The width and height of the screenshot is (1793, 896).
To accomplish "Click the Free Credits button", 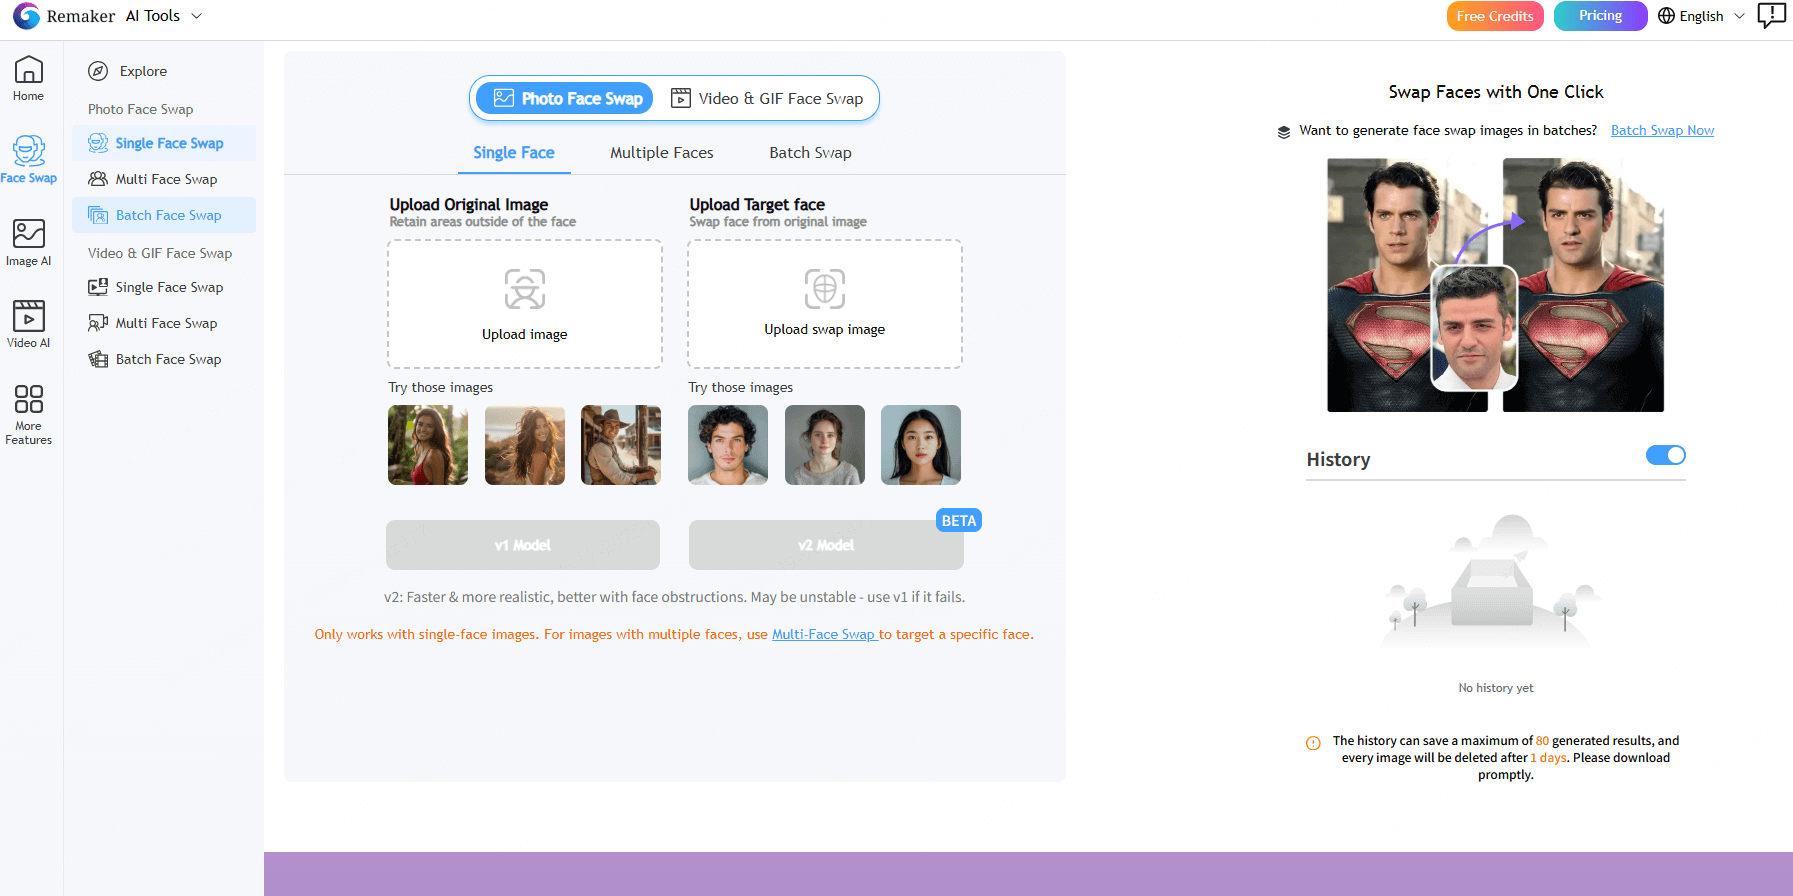I will tap(1494, 16).
